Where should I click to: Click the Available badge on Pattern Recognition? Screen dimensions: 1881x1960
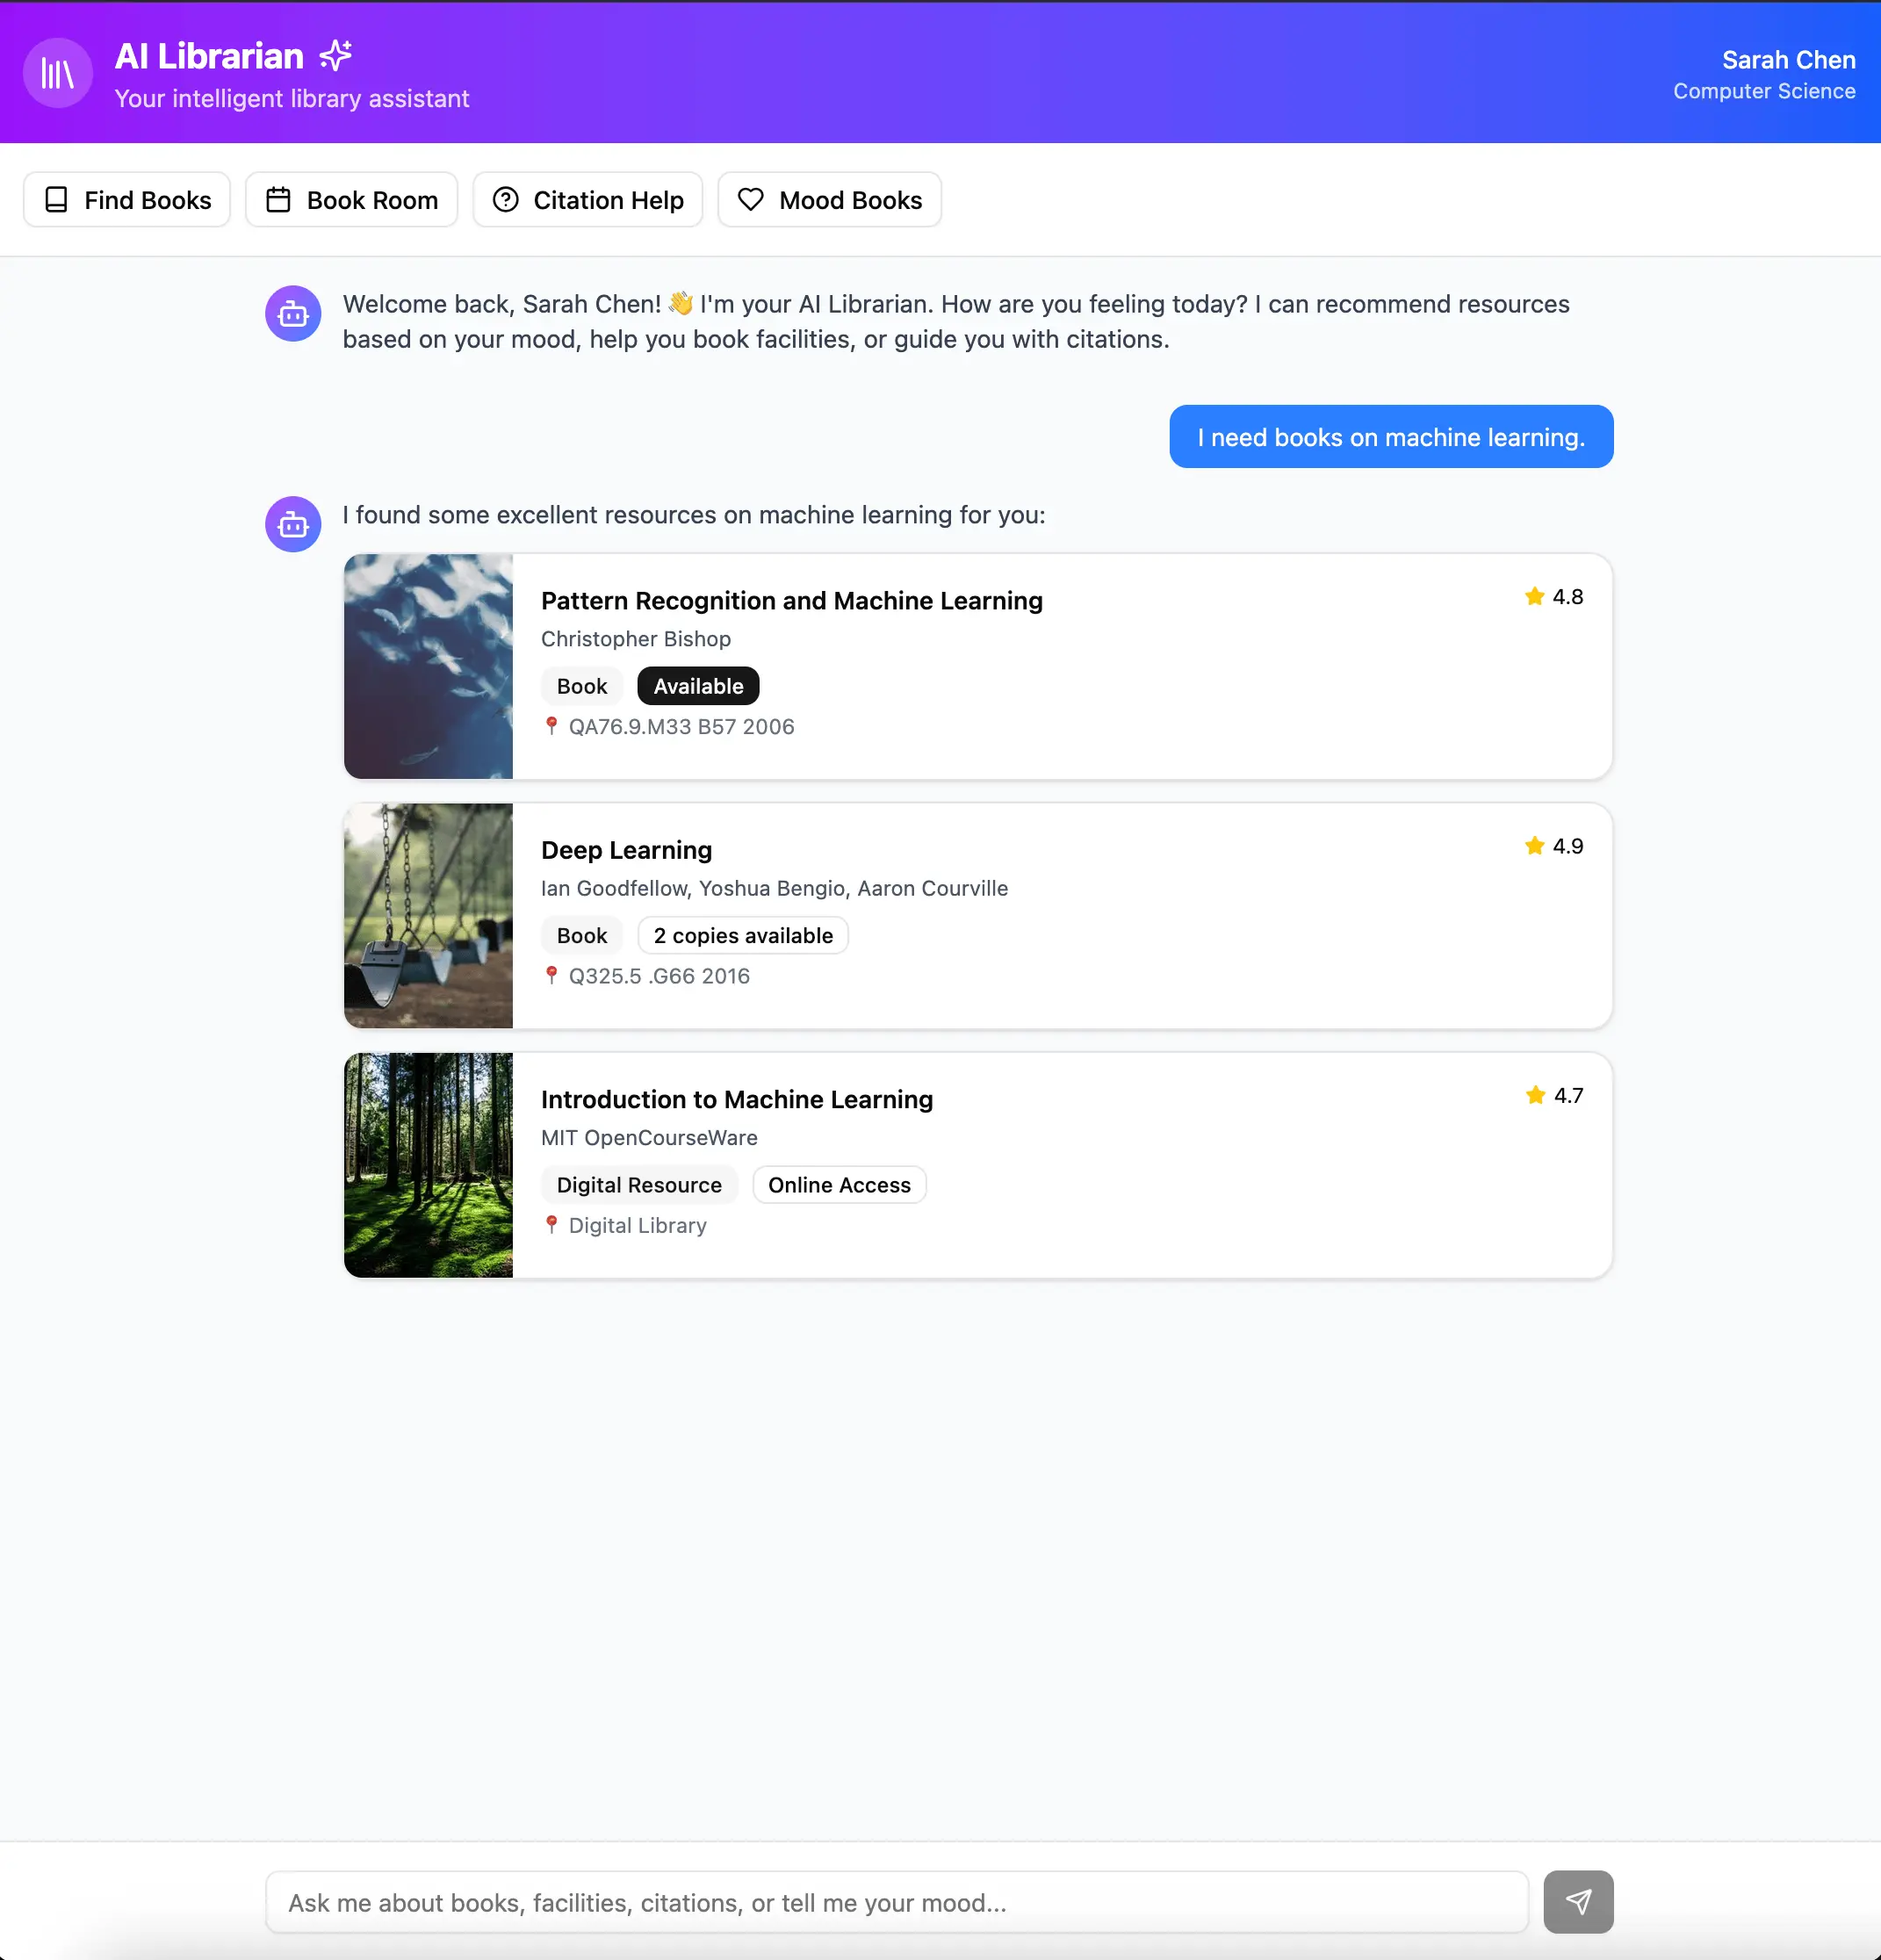click(698, 686)
